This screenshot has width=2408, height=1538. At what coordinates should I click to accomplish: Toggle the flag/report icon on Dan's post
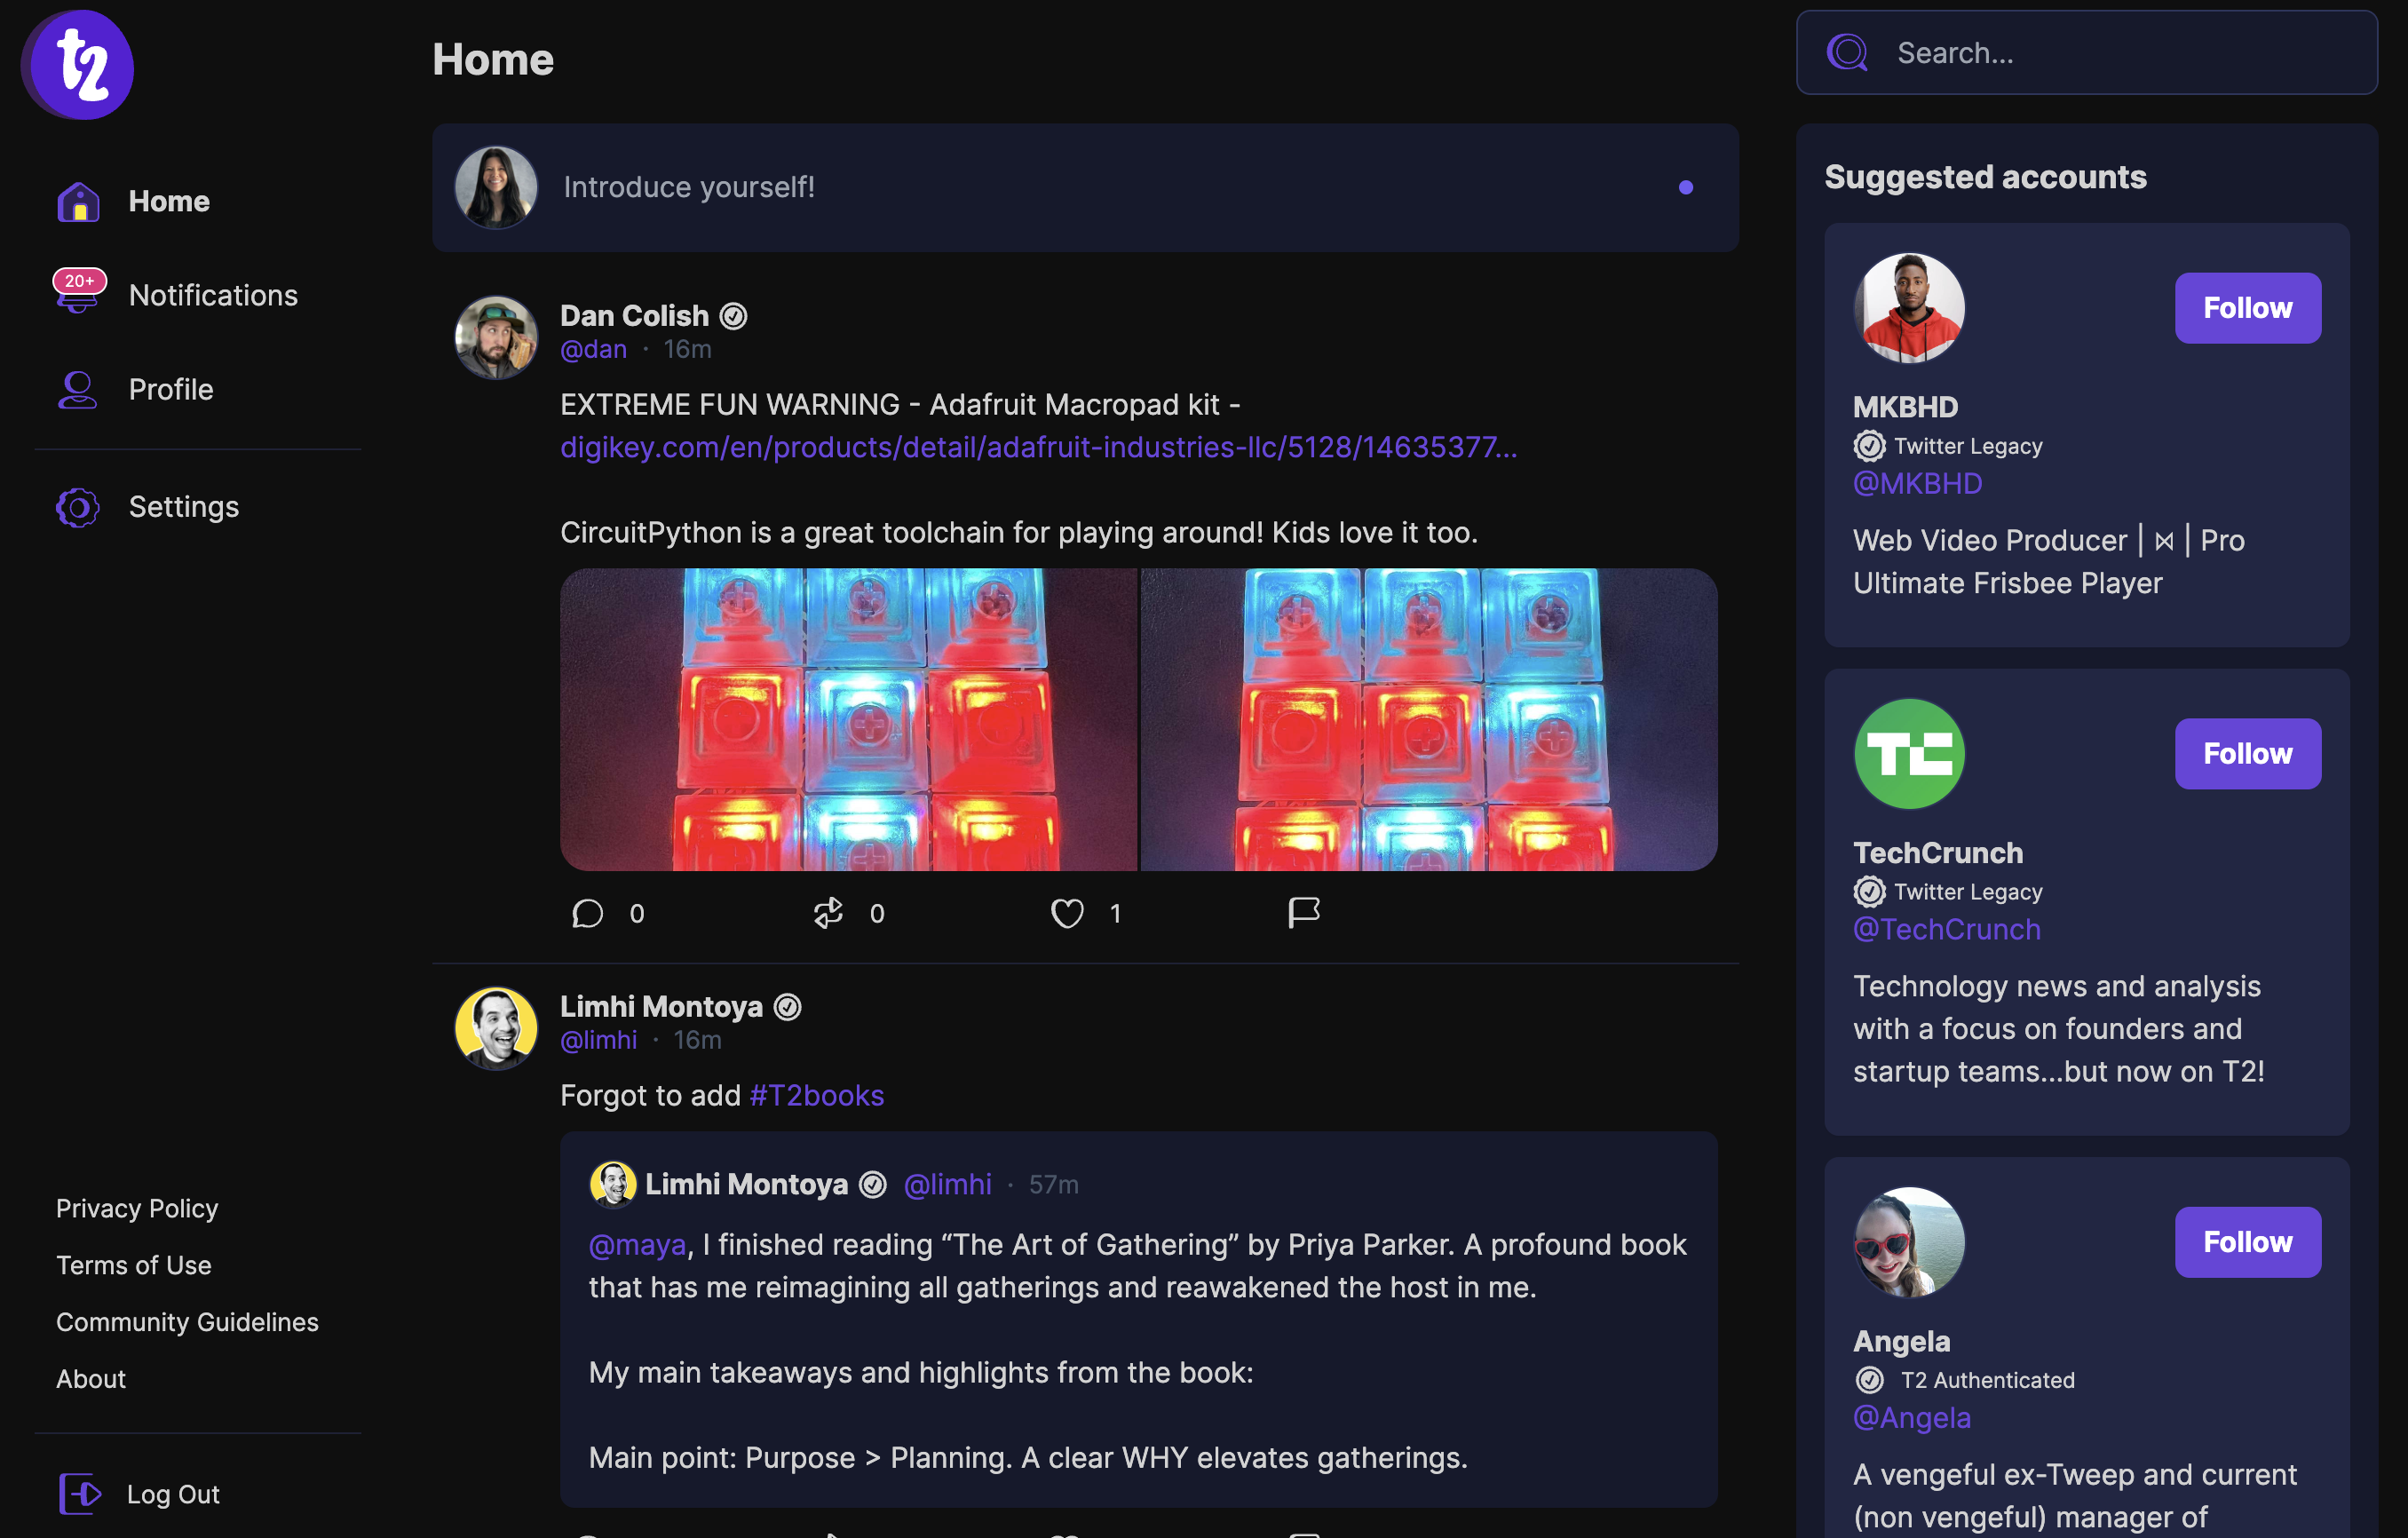[x=1304, y=909]
